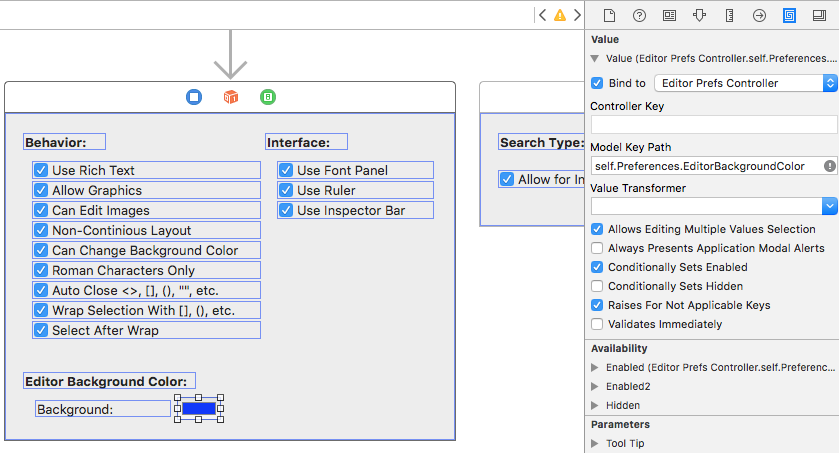Open the File inspector
The image size is (839, 453).
point(609,16)
